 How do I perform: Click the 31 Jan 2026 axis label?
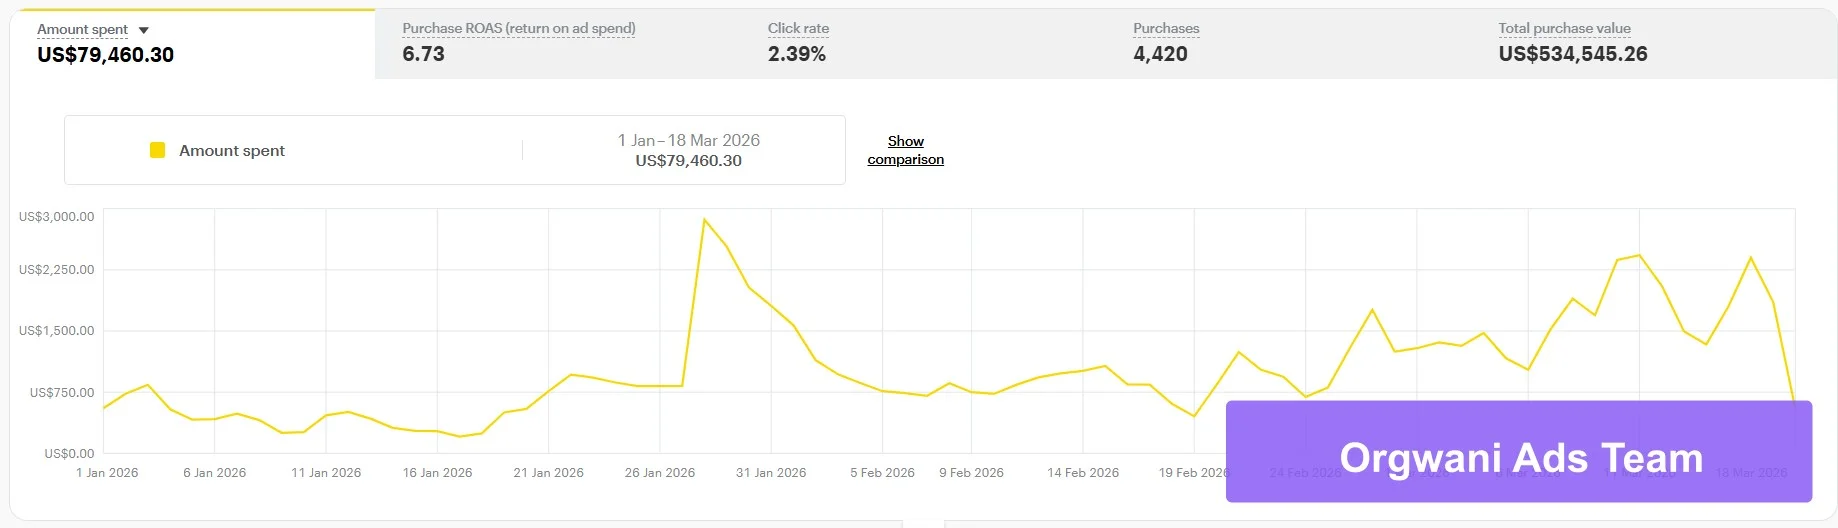point(770,473)
